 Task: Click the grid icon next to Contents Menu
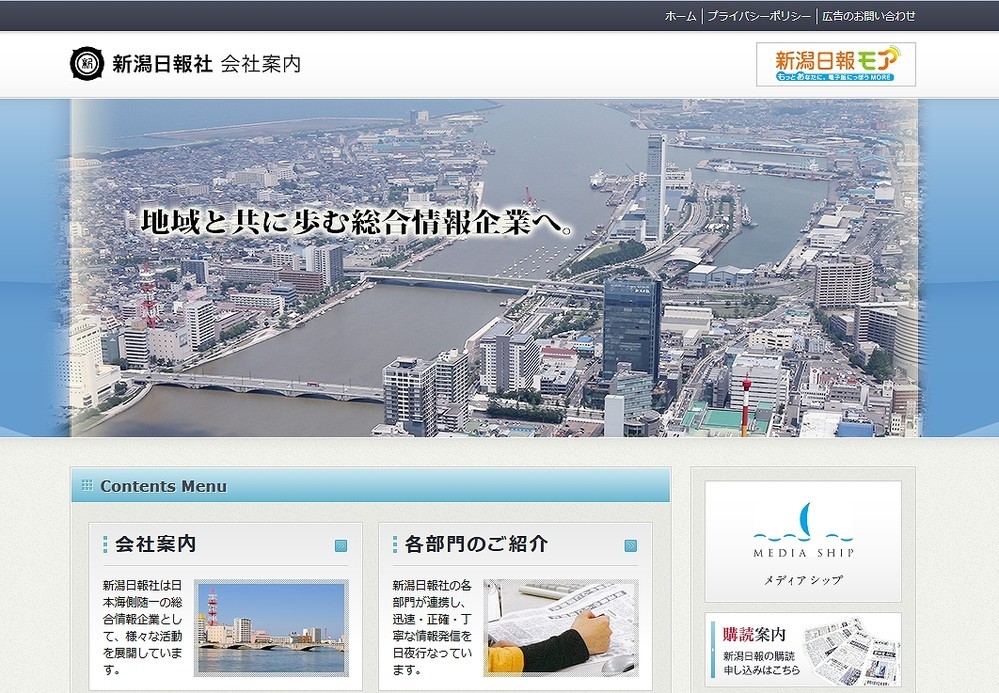pos(87,486)
